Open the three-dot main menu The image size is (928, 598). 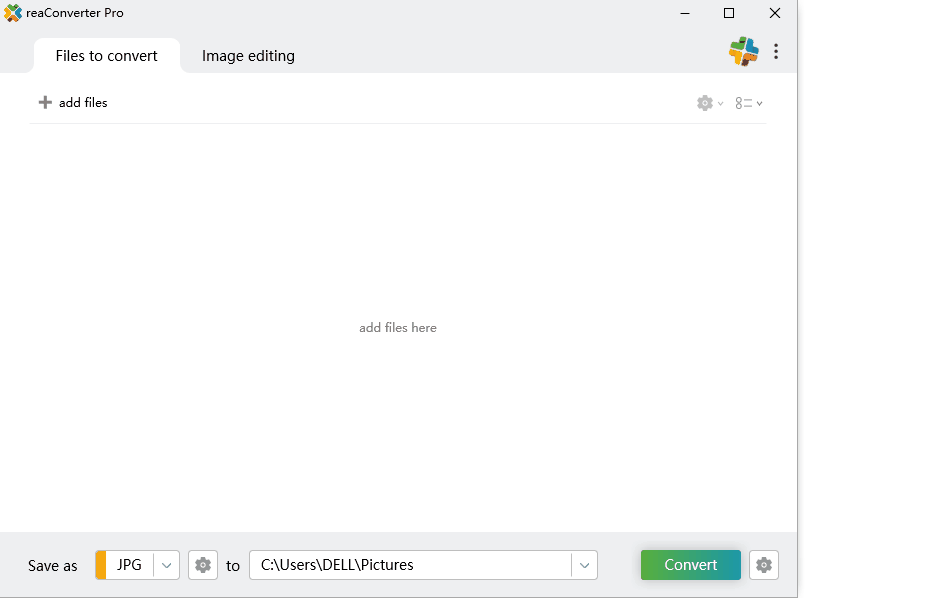point(776,52)
